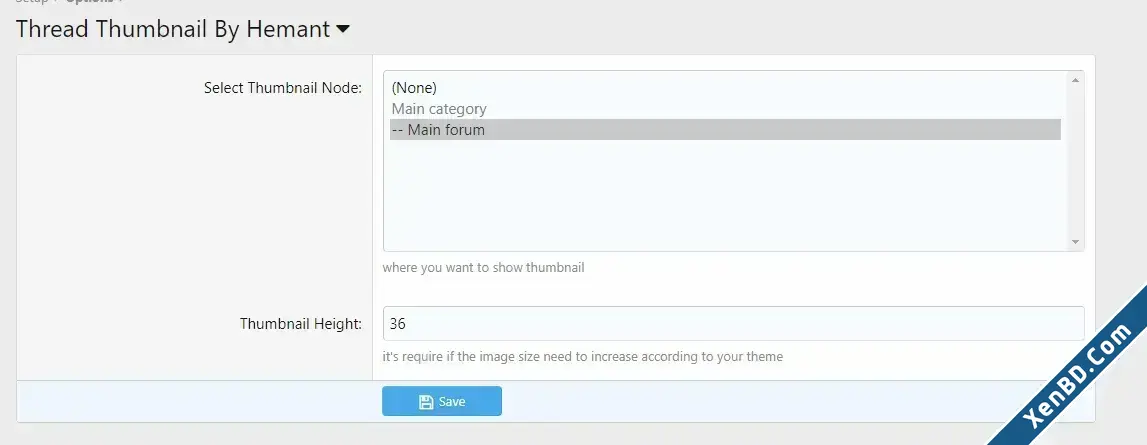Click the Save button
The height and width of the screenshot is (445, 1147).
[x=442, y=401]
